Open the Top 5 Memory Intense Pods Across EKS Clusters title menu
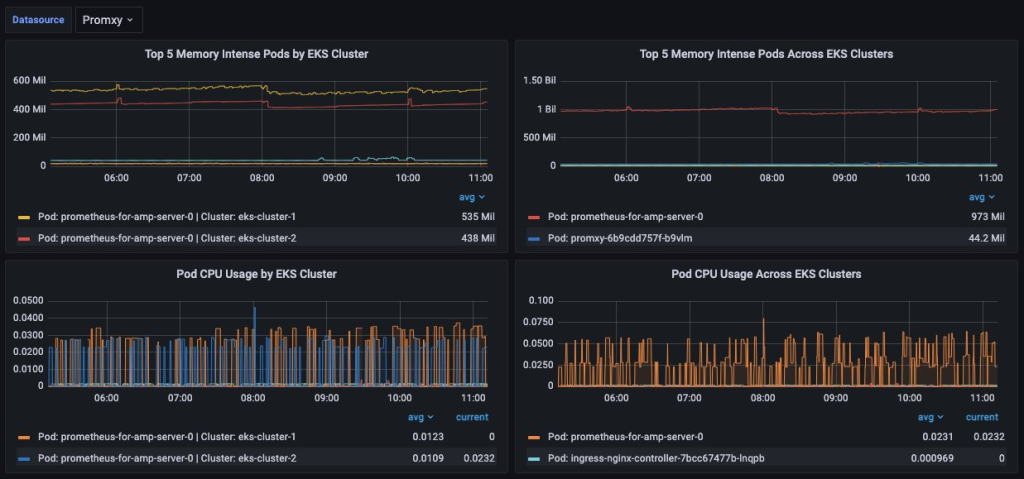The width and height of the screenshot is (1024, 479). point(765,53)
